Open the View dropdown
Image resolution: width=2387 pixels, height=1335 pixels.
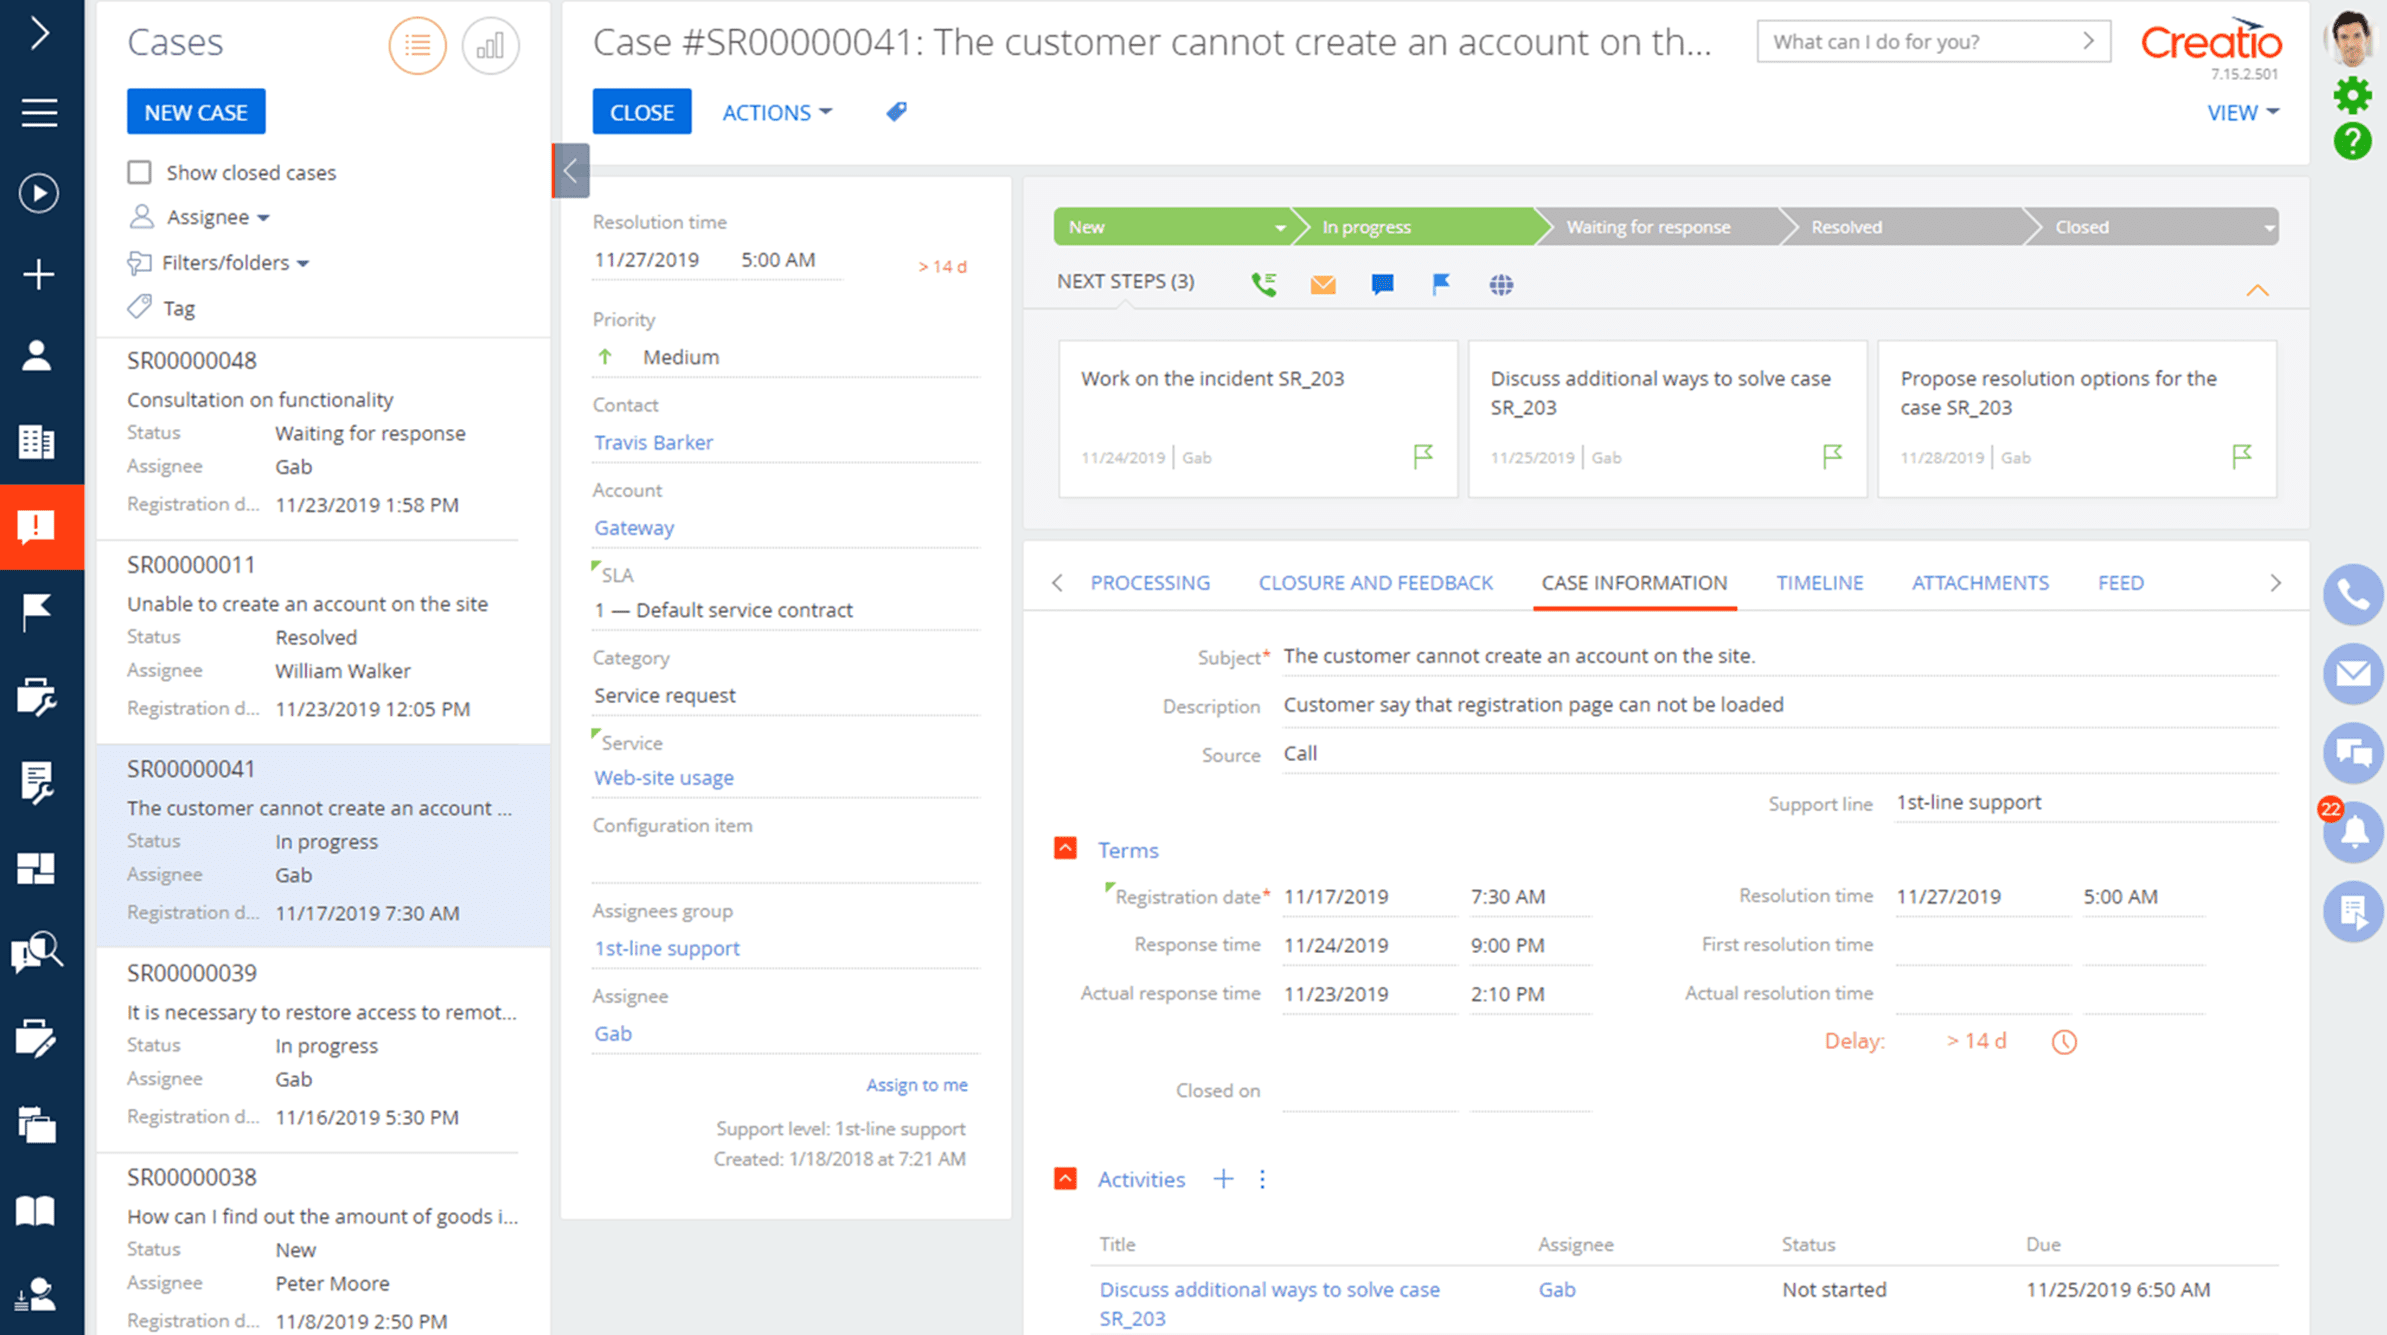click(2243, 112)
